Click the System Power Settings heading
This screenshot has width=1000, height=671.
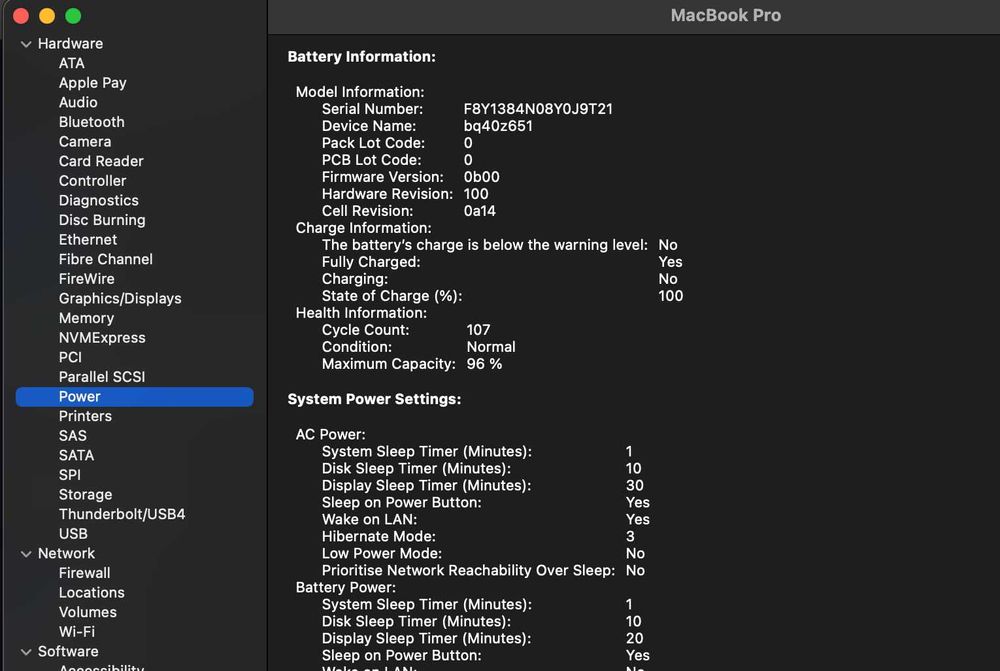(374, 399)
